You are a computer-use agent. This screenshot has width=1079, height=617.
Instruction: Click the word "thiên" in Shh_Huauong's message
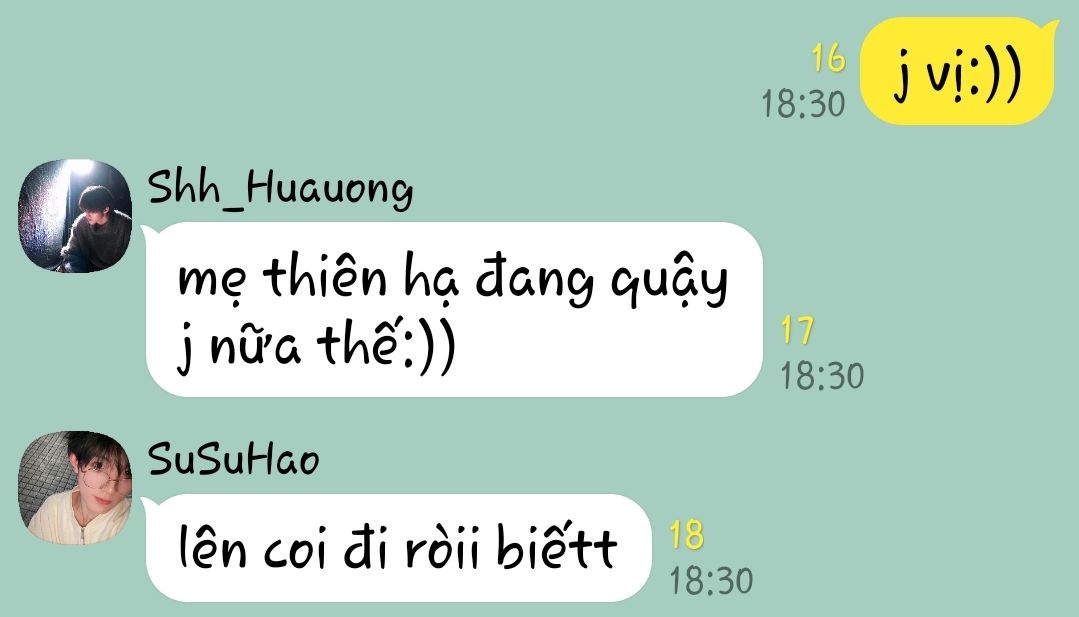pyautogui.click(x=325, y=277)
